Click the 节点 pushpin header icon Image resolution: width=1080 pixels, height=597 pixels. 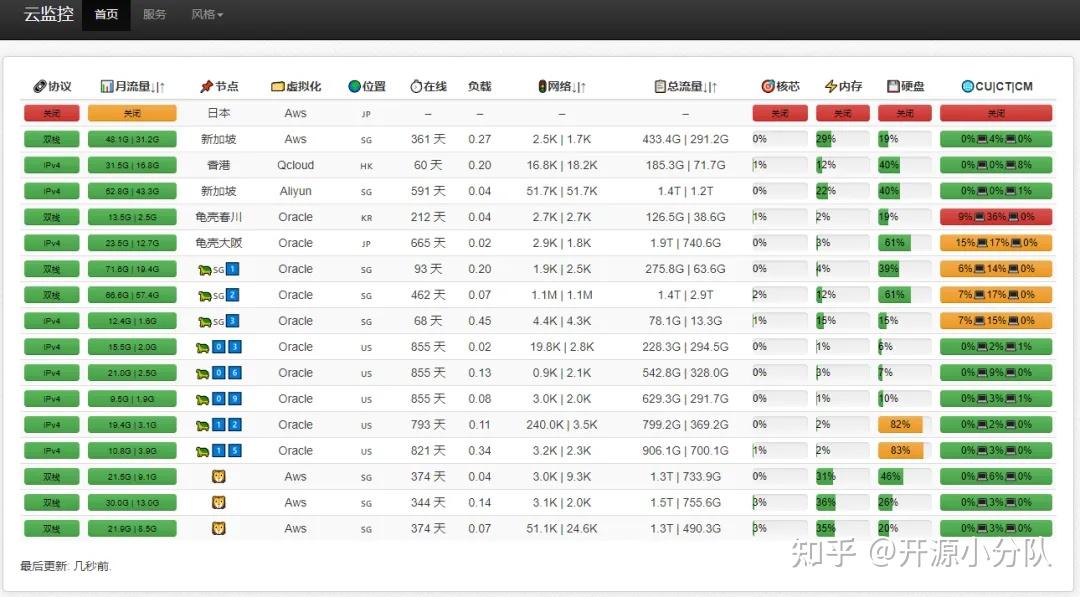[x=204, y=86]
